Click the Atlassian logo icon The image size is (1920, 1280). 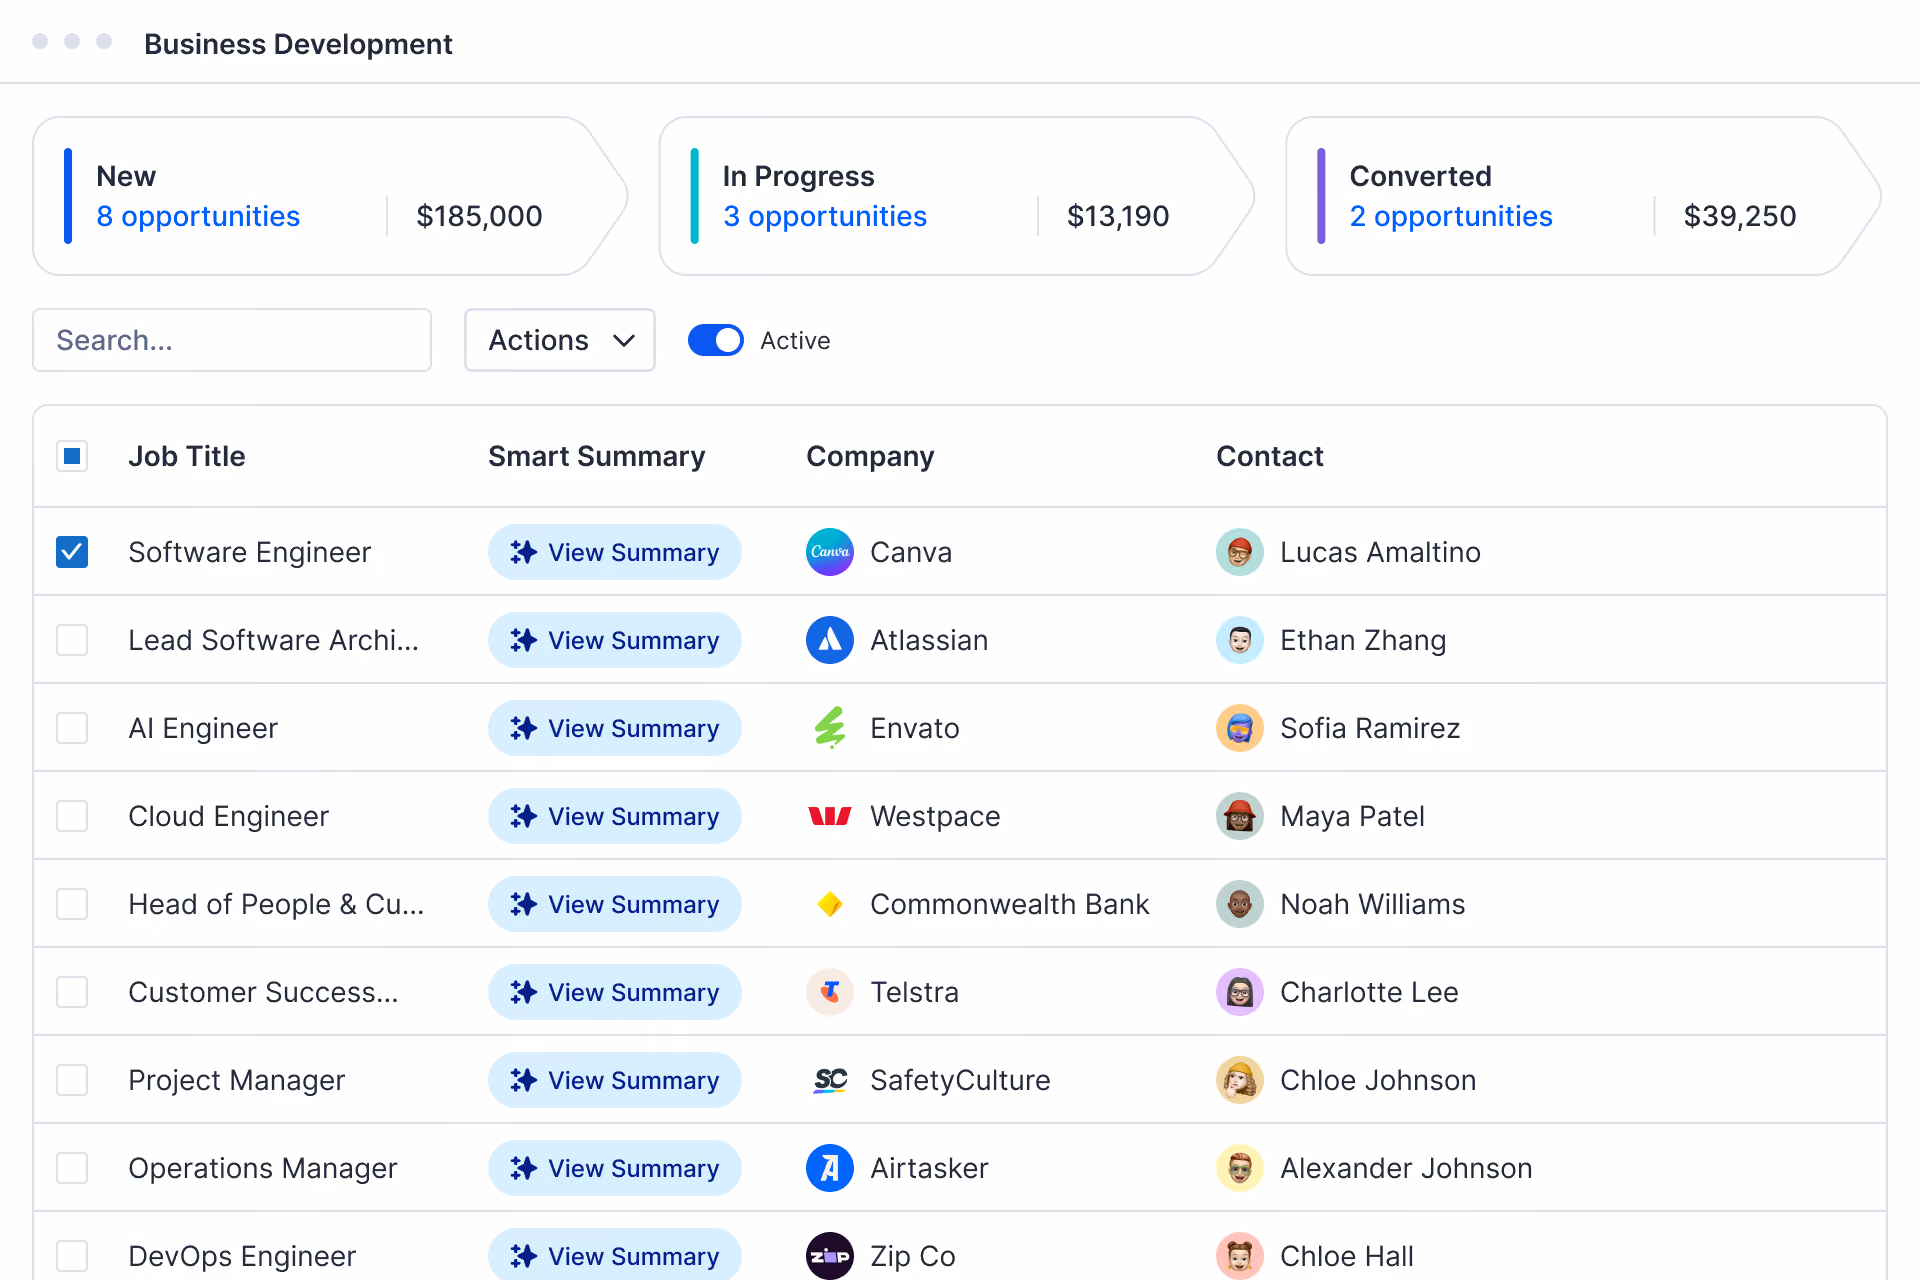830,640
